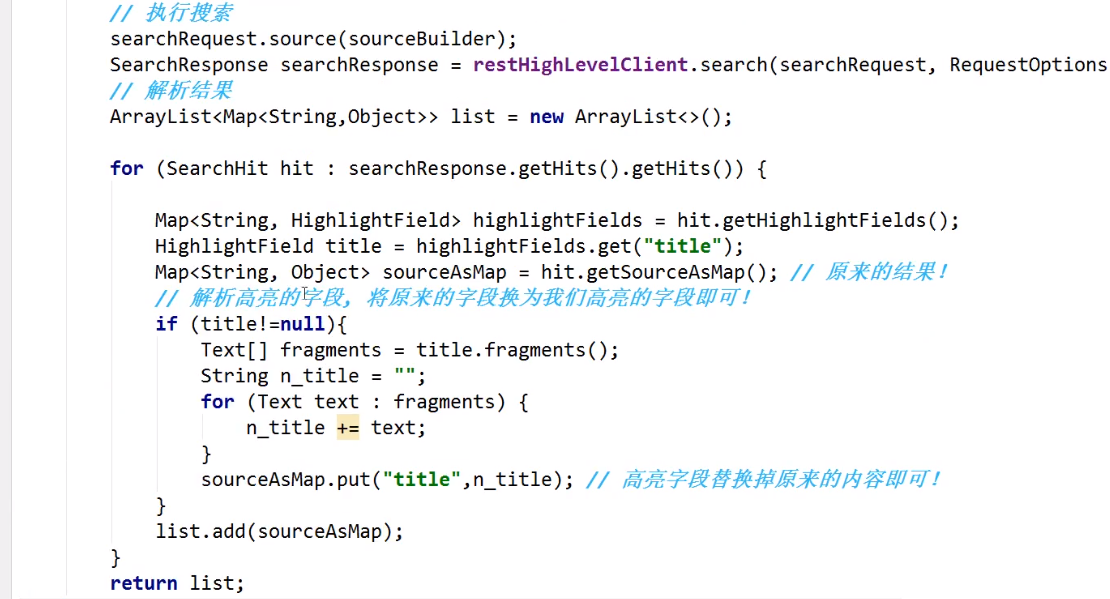Click the highlighted += operator
The height and width of the screenshot is (599, 1110).
tap(347, 428)
